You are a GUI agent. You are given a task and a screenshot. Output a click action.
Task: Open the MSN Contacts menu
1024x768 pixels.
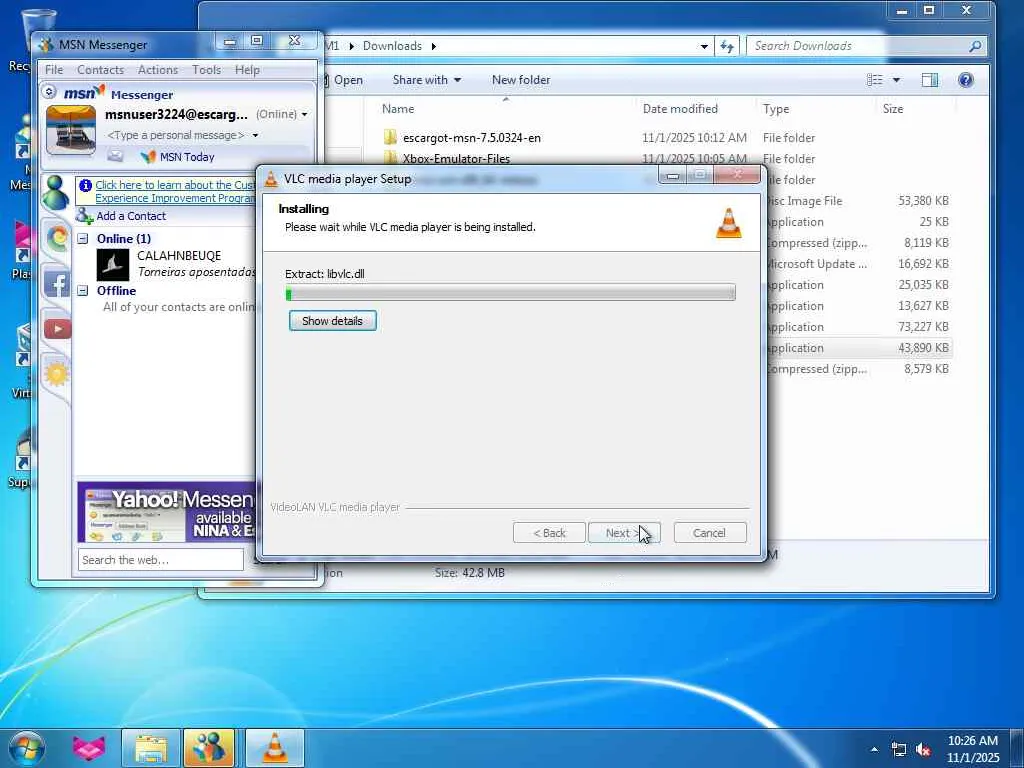(x=101, y=70)
